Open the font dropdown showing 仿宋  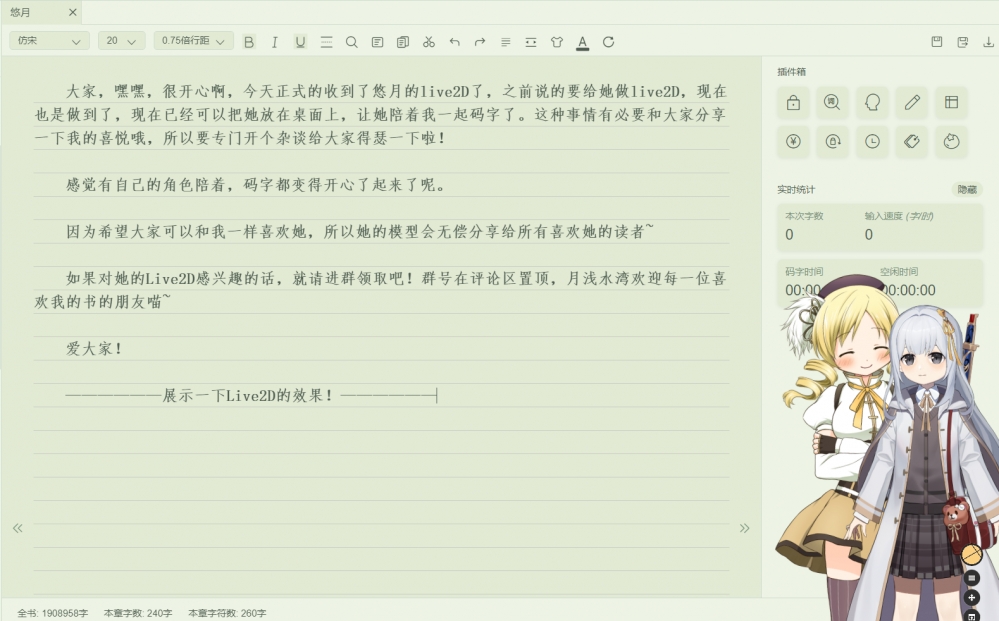[x=49, y=41]
